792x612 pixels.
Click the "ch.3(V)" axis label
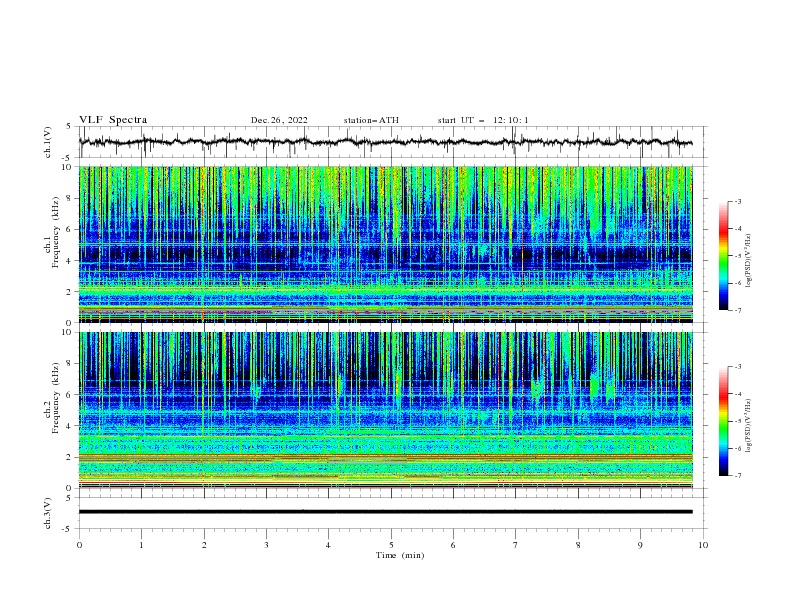click(x=47, y=513)
